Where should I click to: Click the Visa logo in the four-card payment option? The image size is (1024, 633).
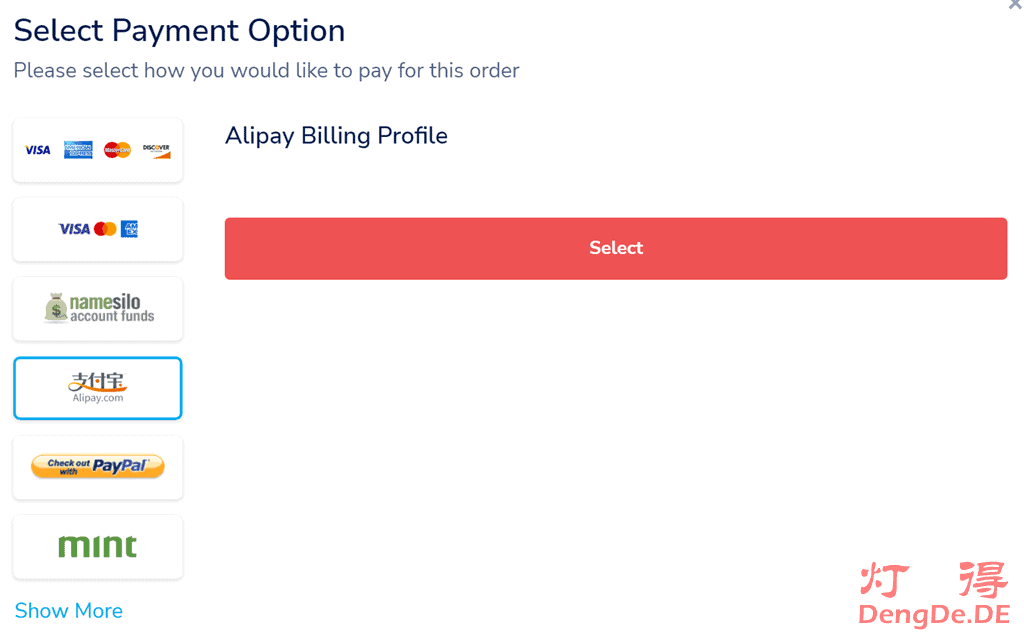tap(38, 150)
